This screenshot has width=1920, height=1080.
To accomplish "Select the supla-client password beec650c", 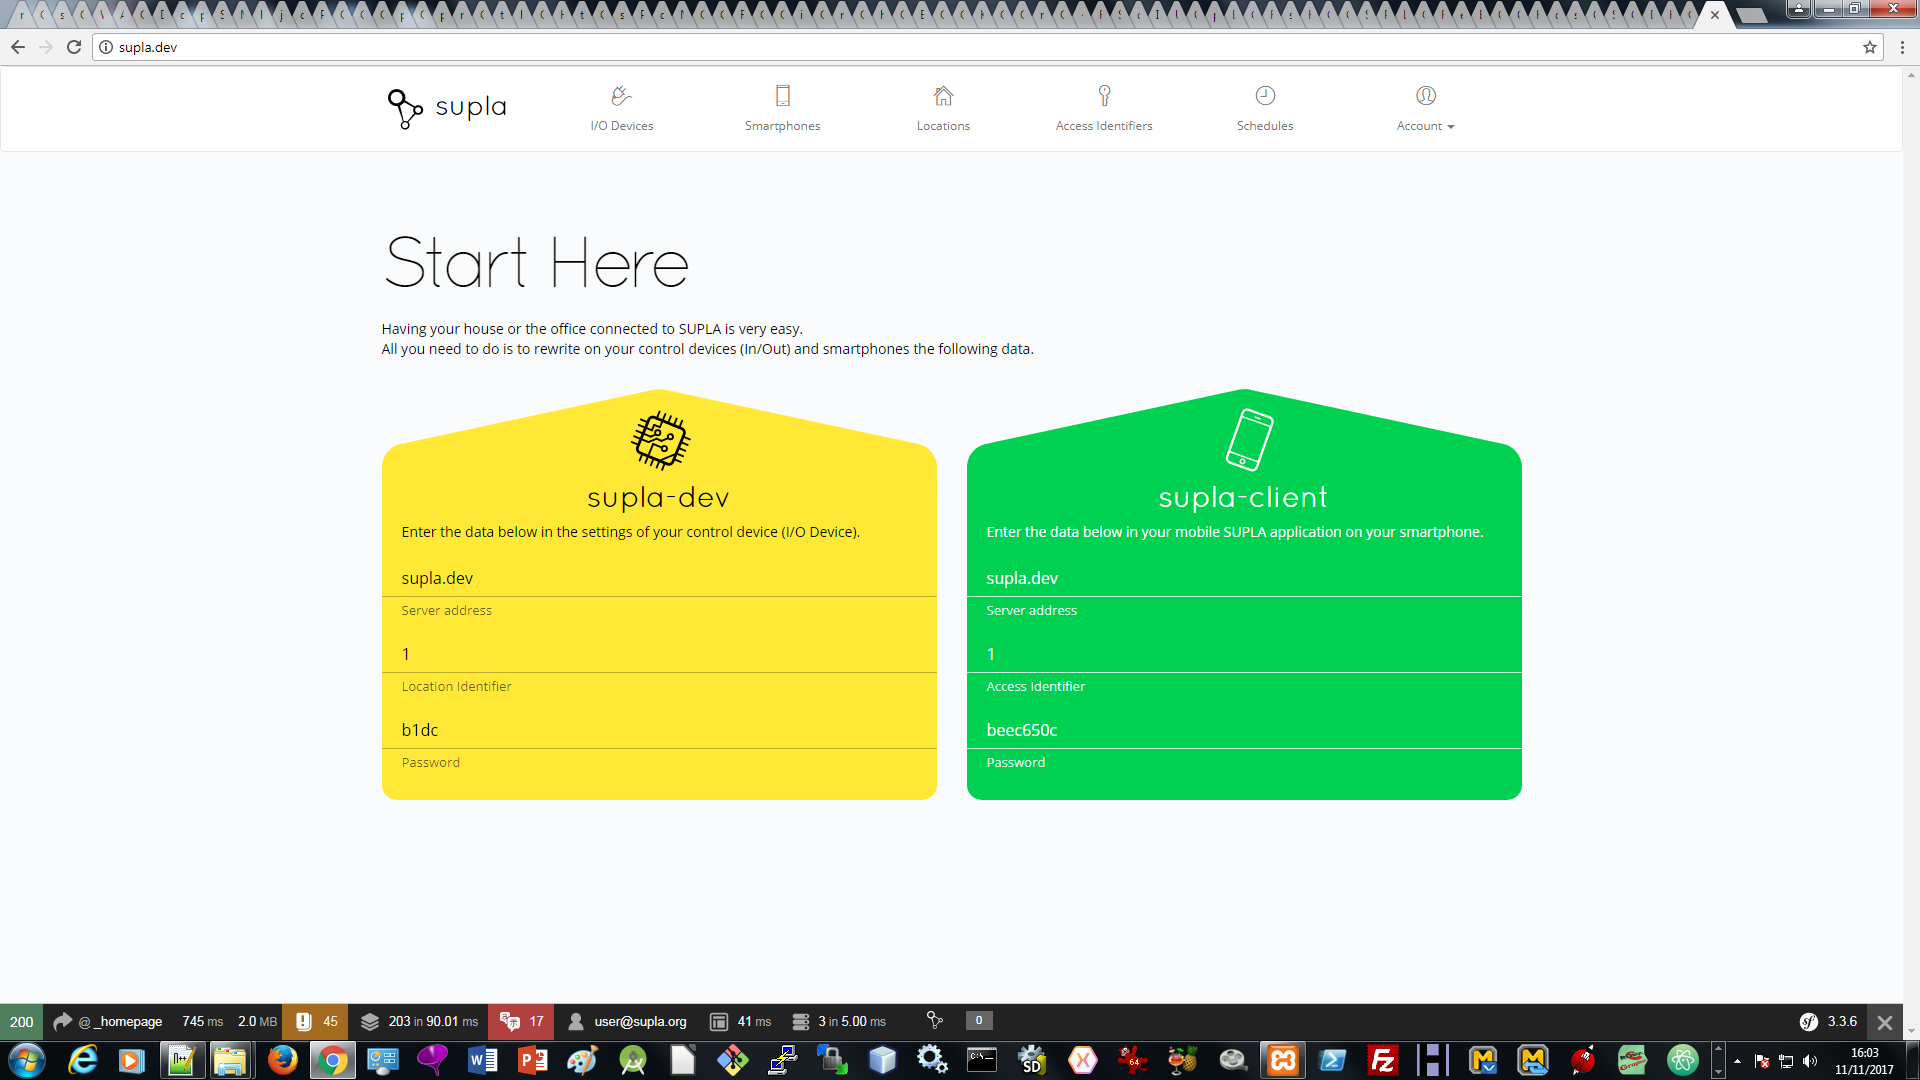I will 1022,730.
